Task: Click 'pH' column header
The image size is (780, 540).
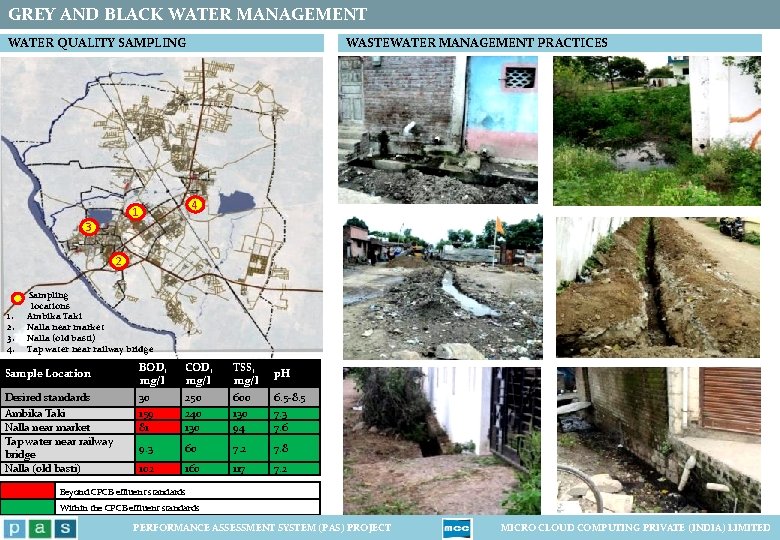Action: pos(282,374)
